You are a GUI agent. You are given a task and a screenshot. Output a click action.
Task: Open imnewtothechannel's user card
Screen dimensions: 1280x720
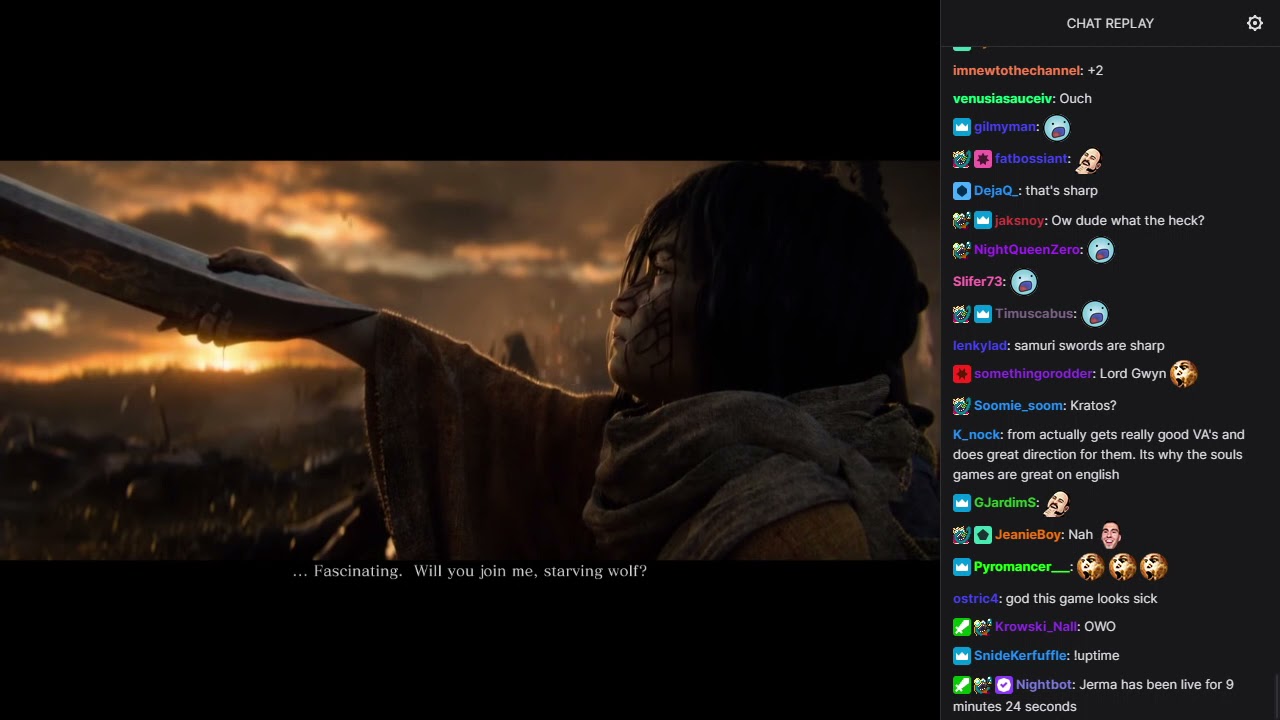[1017, 71]
